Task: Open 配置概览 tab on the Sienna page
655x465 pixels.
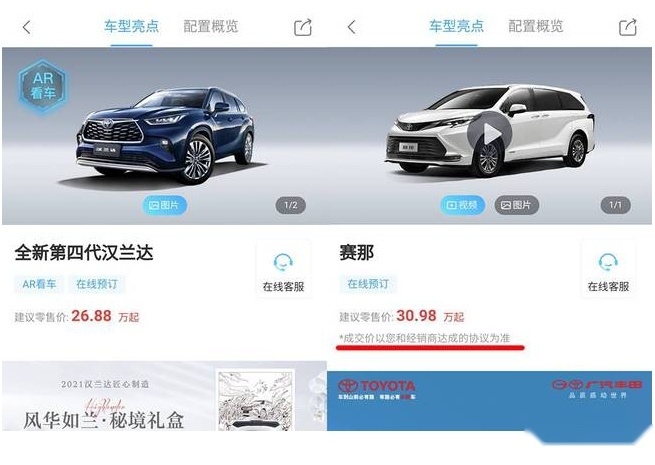Action: pos(536,26)
